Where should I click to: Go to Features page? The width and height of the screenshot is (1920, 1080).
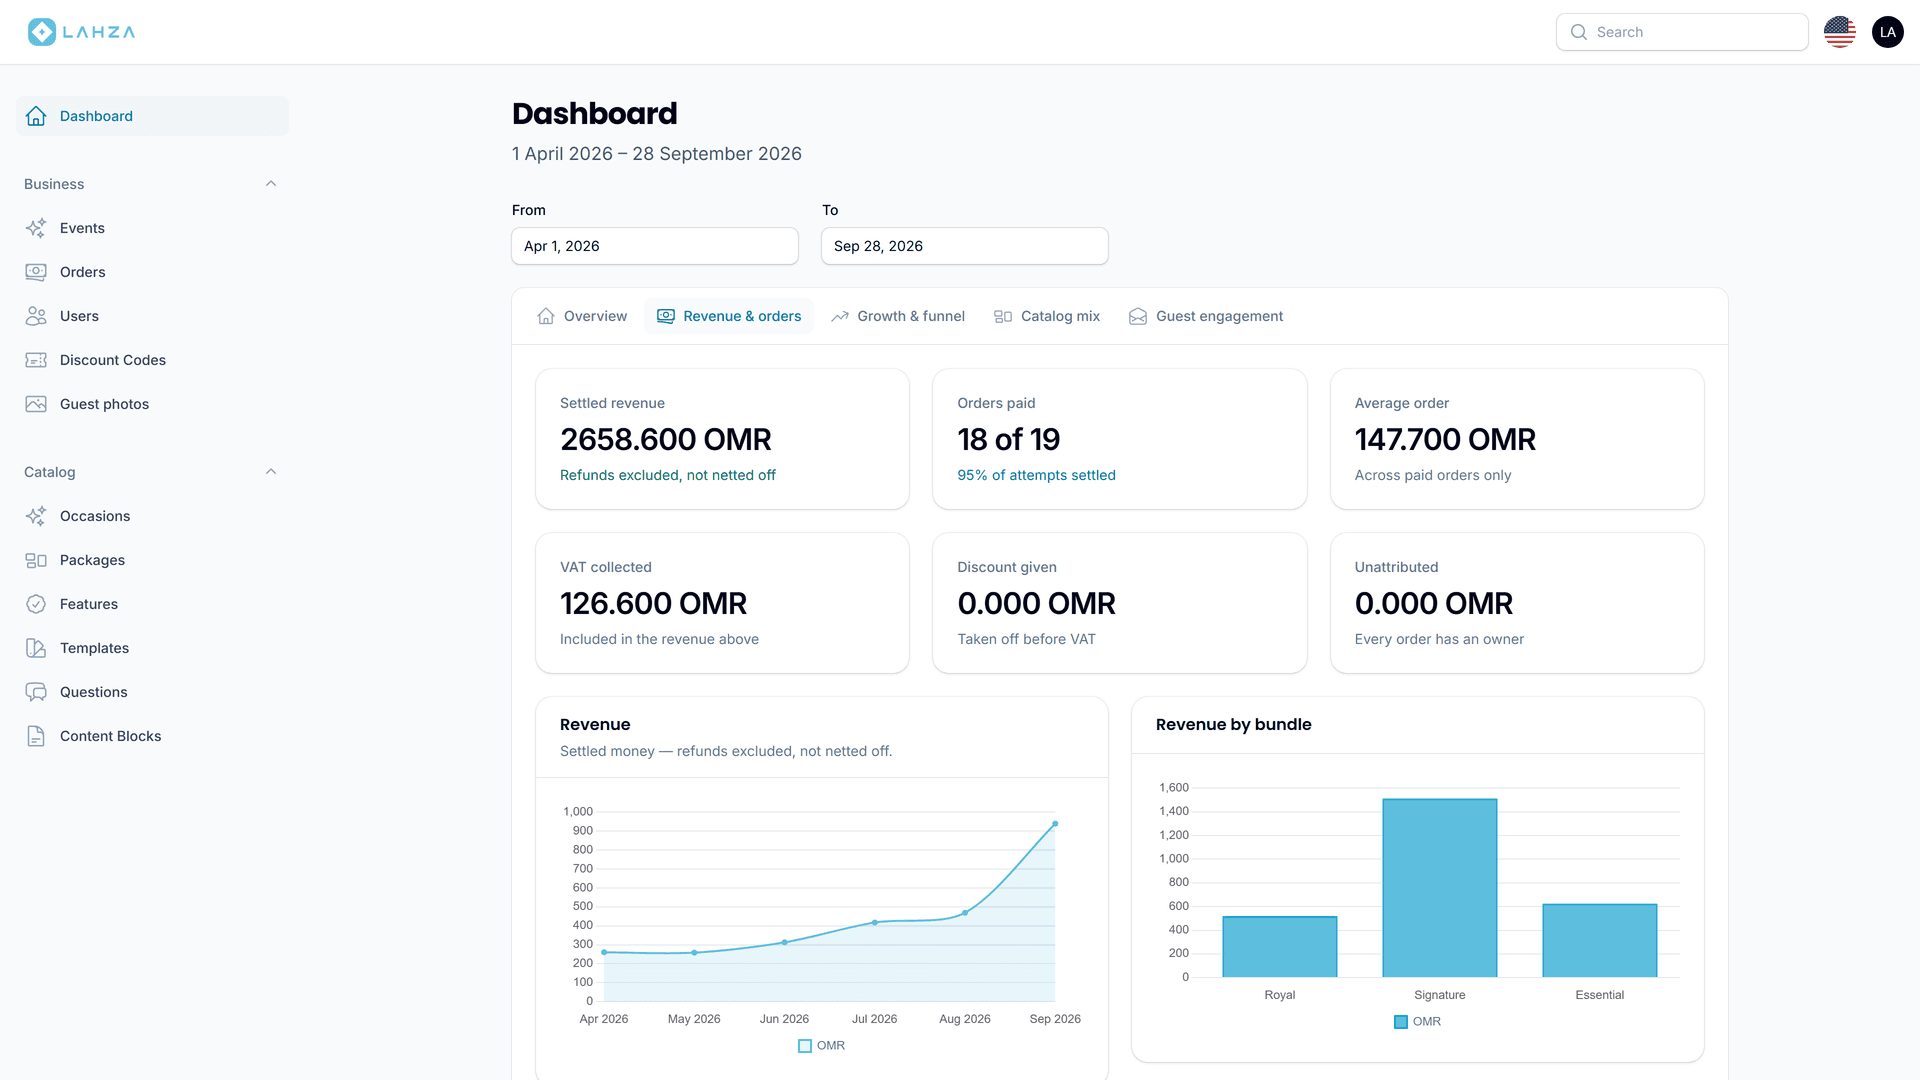(x=152, y=604)
